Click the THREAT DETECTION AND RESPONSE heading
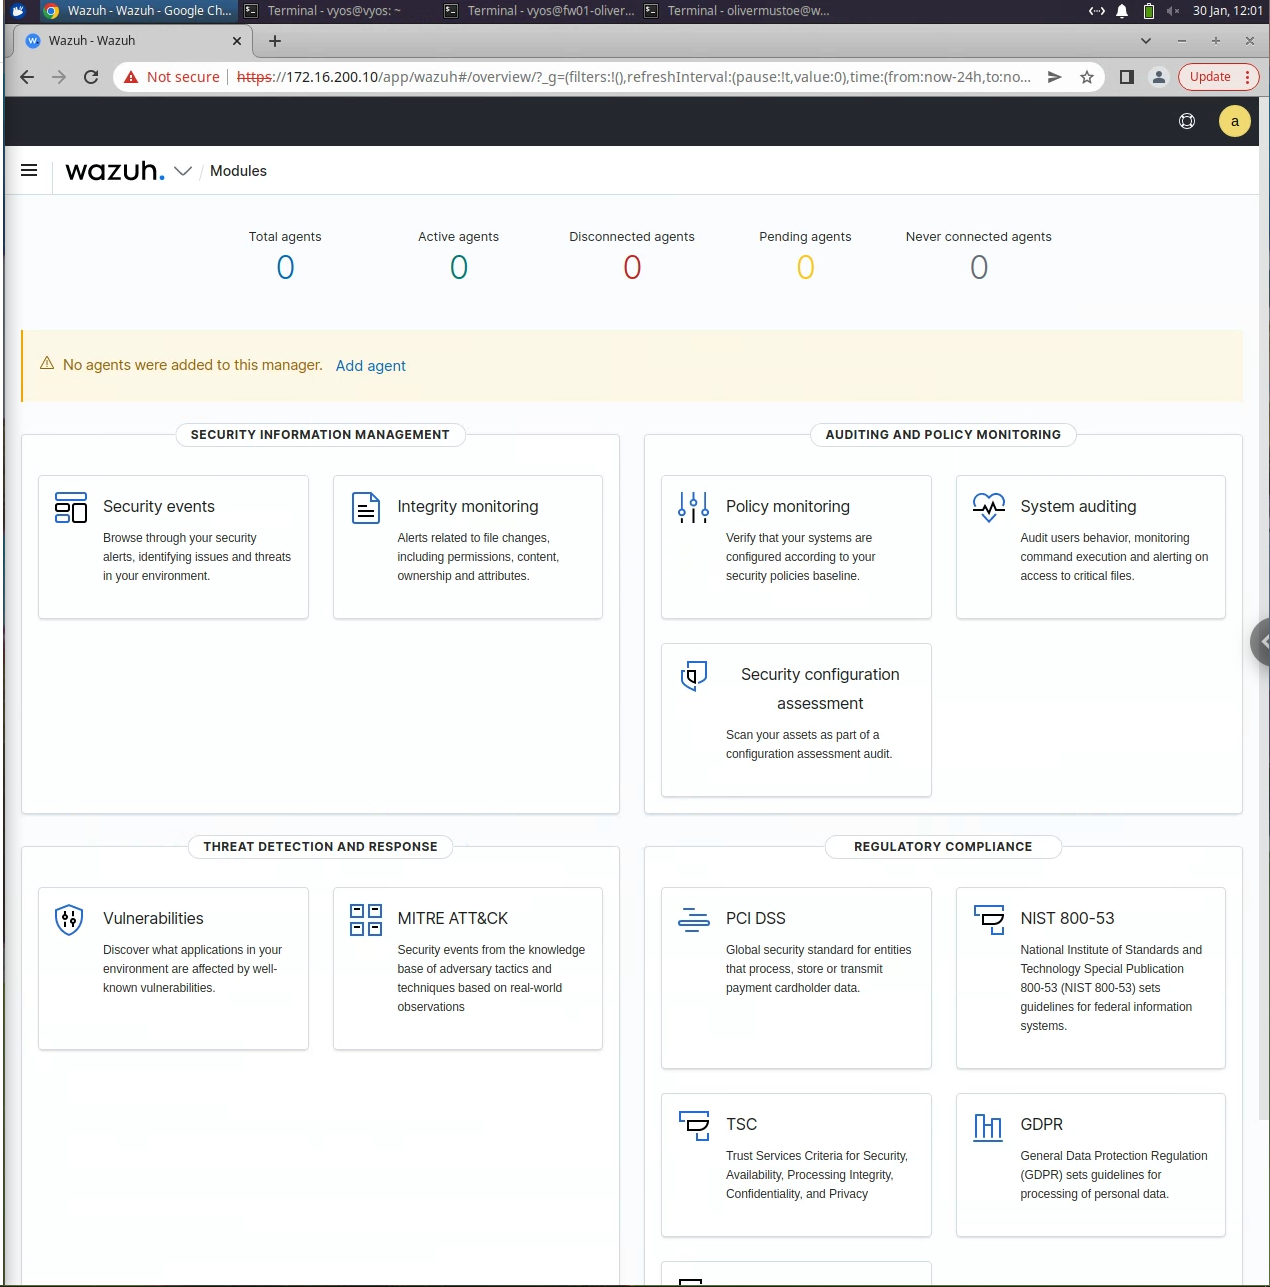 point(320,847)
